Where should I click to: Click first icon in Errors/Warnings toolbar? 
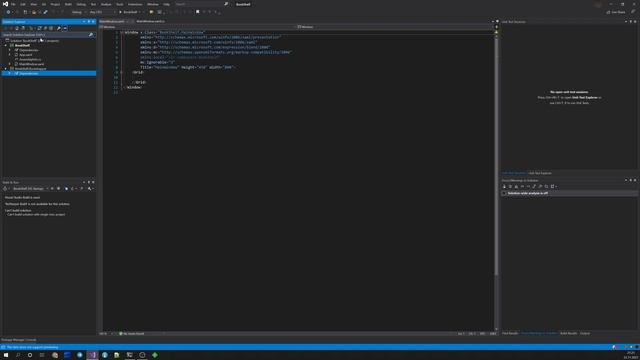(x=504, y=187)
